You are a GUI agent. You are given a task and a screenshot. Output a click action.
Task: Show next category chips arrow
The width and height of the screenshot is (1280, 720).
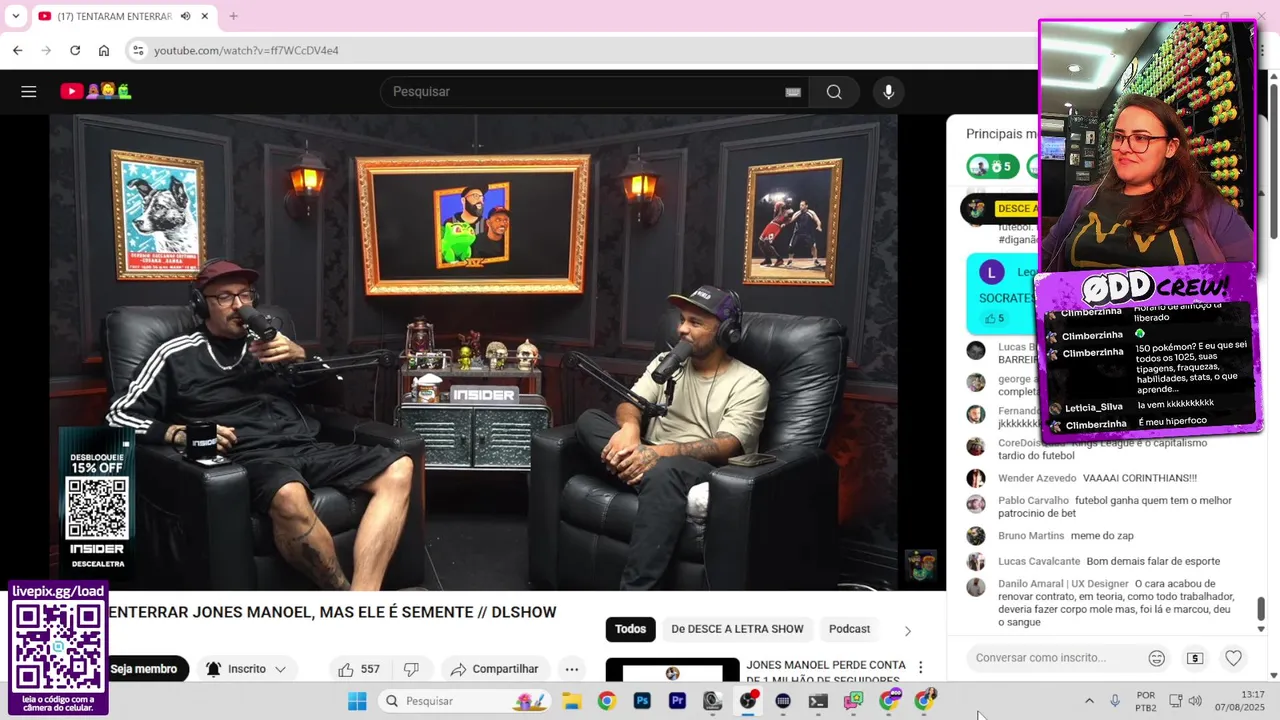pos(908,630)
